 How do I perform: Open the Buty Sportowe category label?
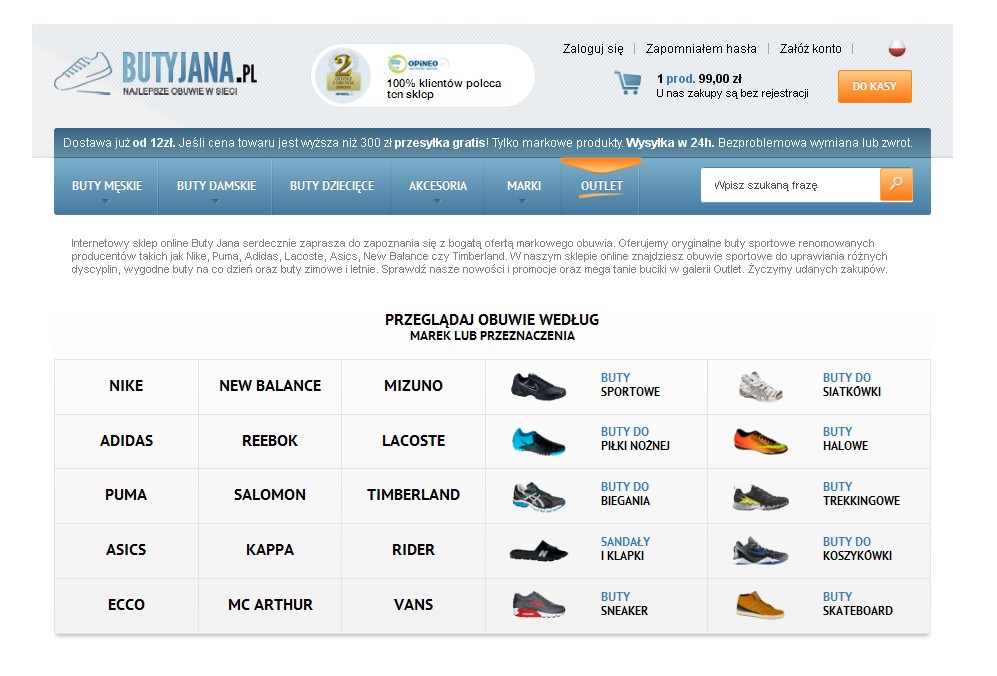[630, 385]
